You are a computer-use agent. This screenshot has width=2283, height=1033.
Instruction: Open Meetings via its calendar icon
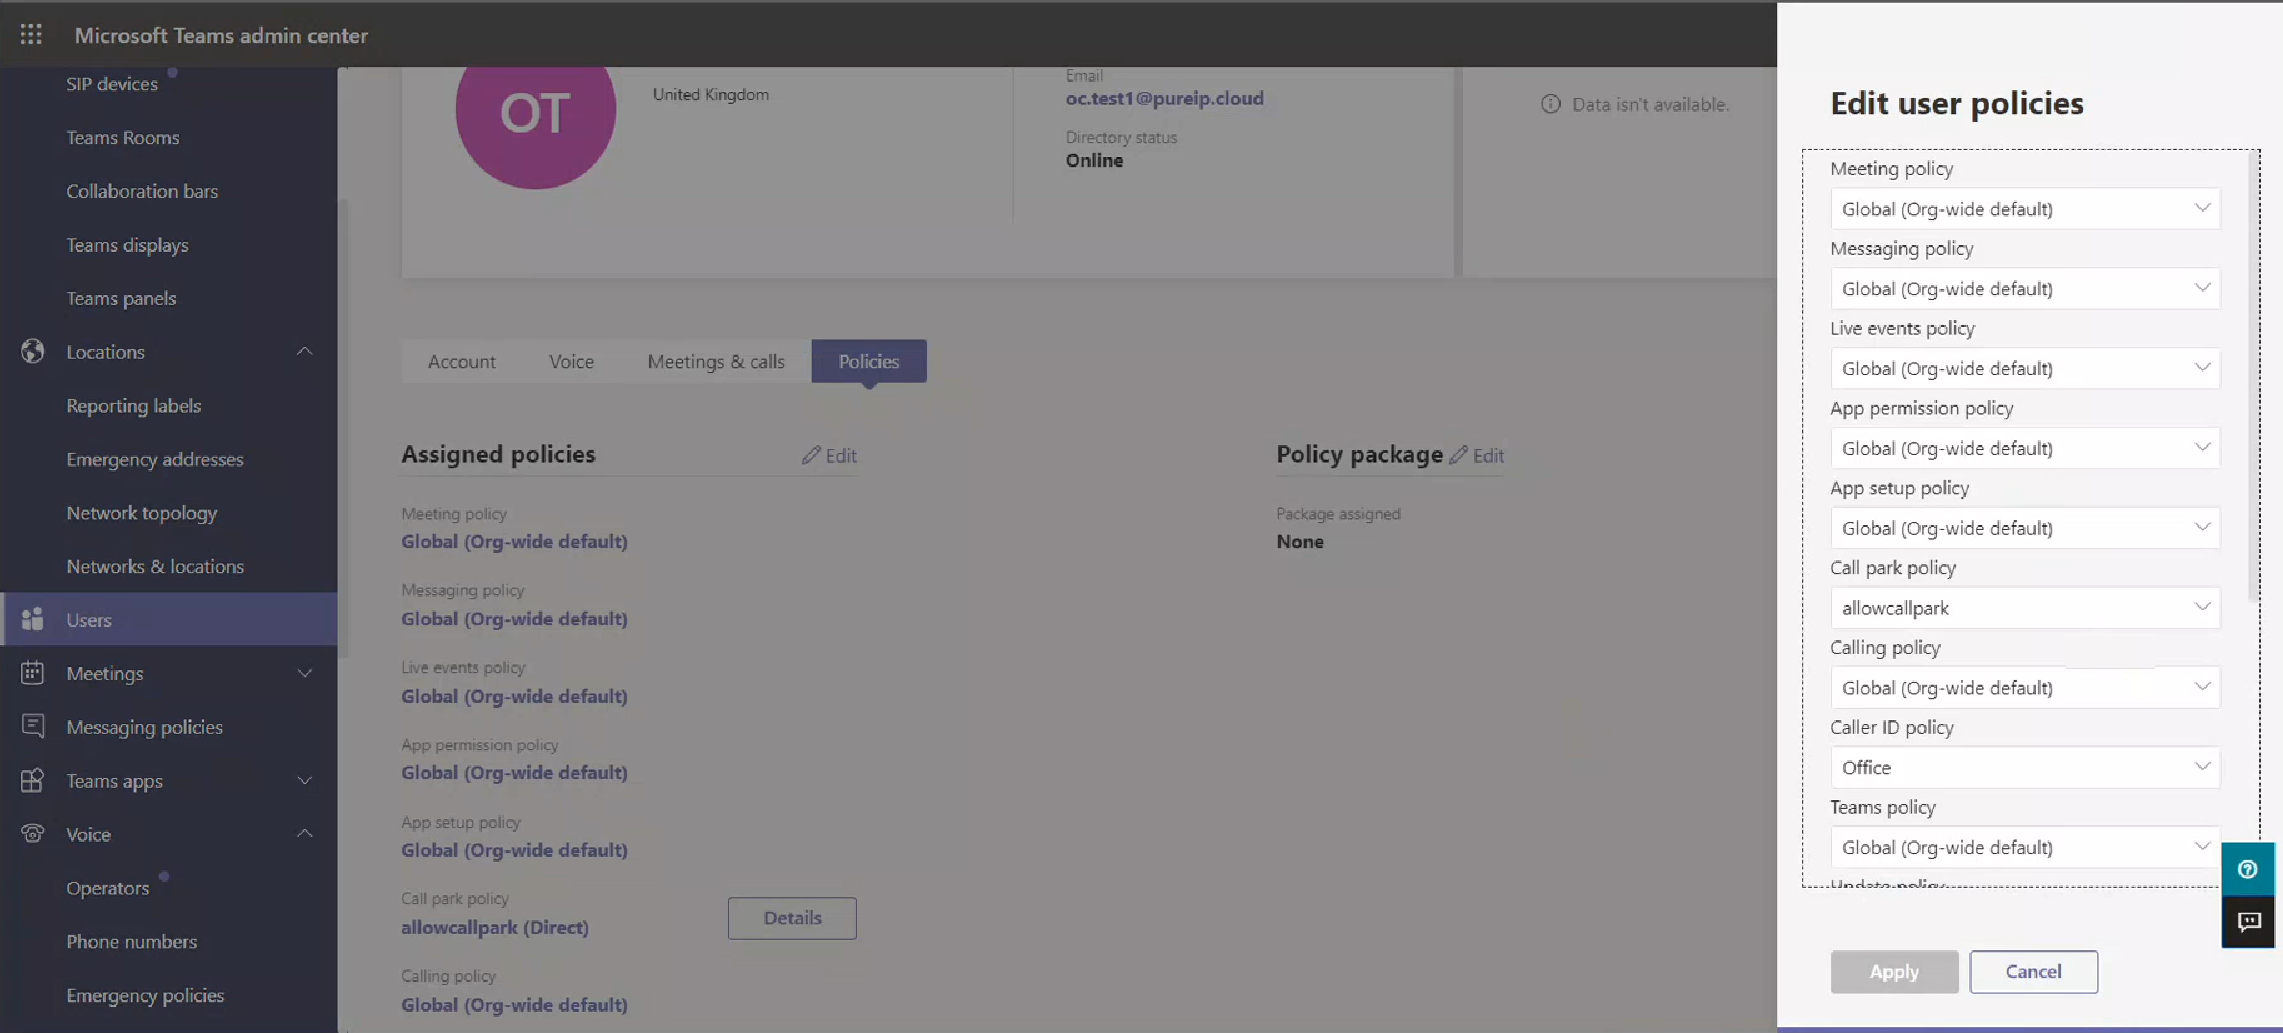pos(33,673)
